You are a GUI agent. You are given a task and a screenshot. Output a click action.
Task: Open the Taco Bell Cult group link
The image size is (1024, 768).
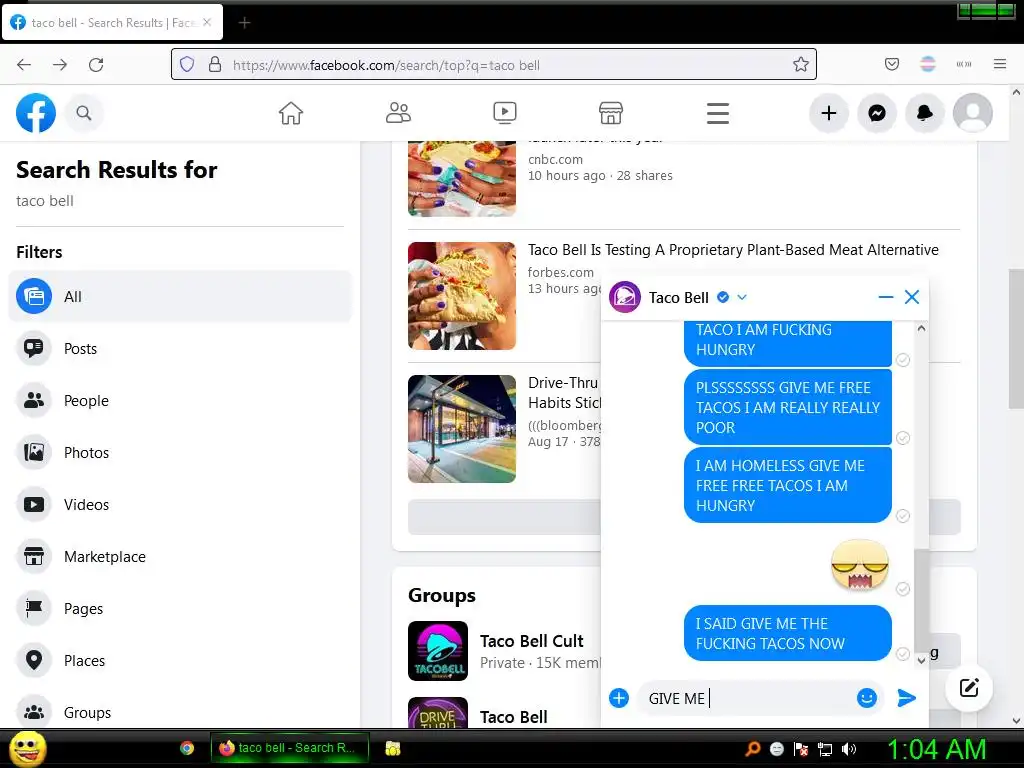click(x=532, y=641)
